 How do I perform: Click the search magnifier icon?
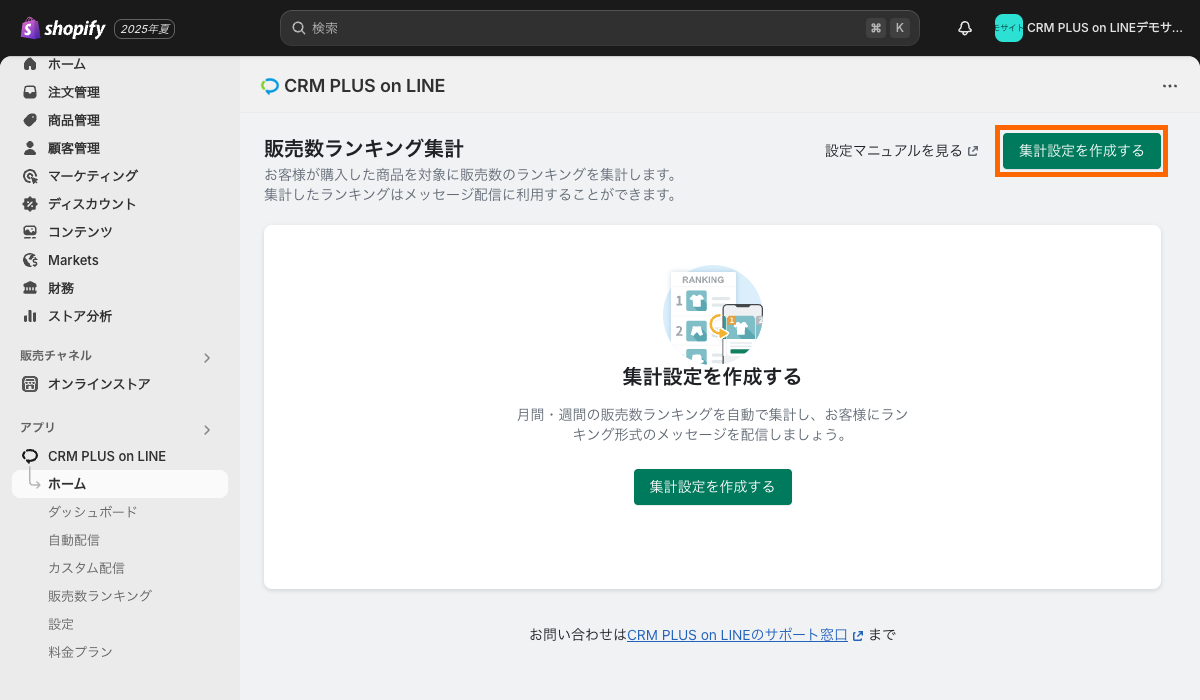click(298, 28)
